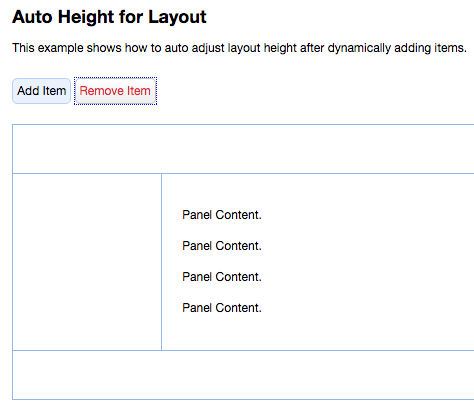The height and width of the screenshot is (416, 474).
Task: Select the first Panel Content line
Action: tap(222, 215)
